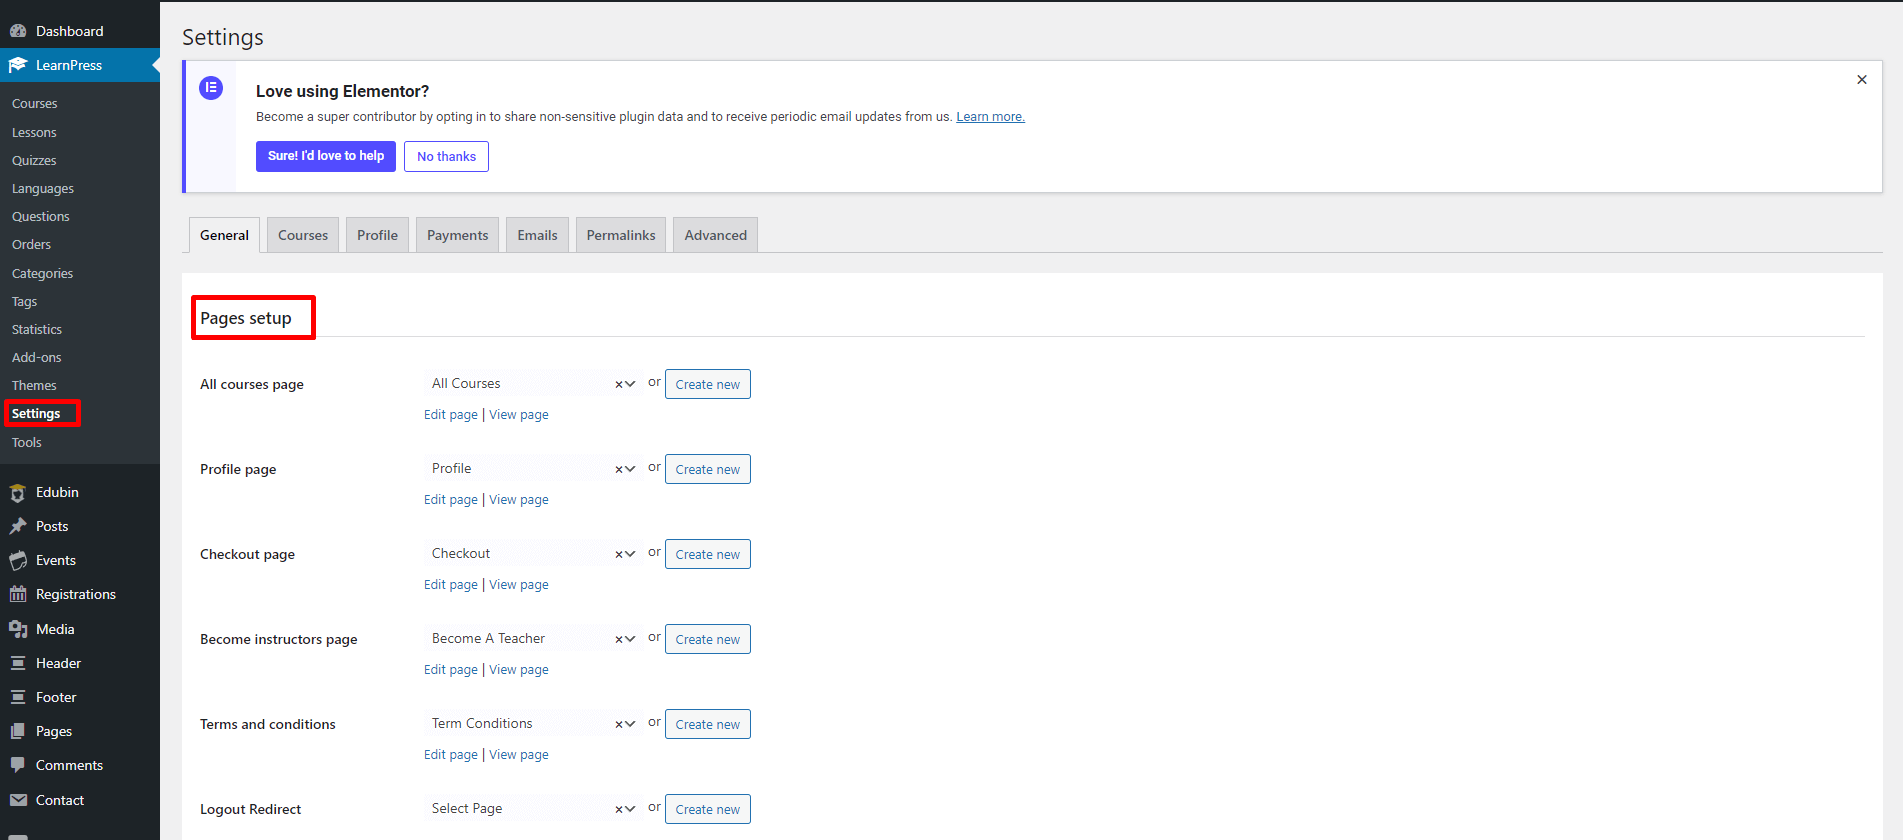Viewport: 1903px width, 840px height.
Task: Expand the All courses page dropdown
Action: click(x=631, y=384)
